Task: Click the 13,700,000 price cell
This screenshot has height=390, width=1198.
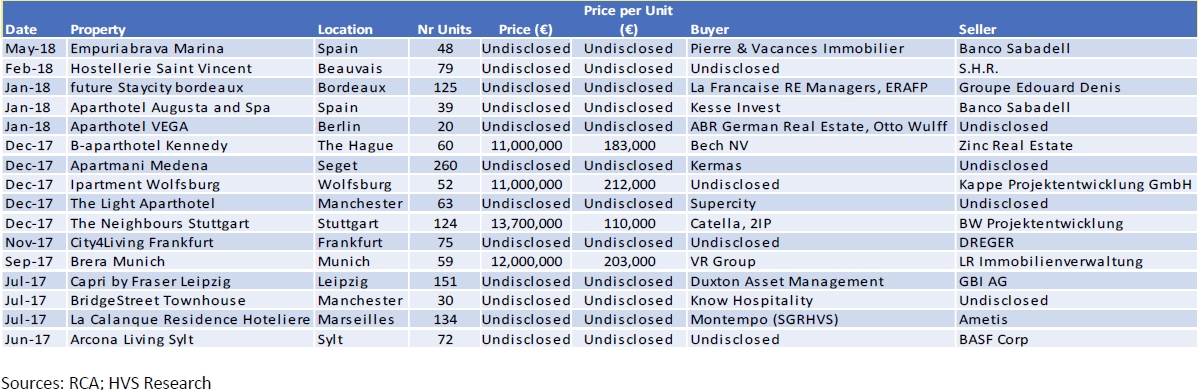Action: pos(526,223)
